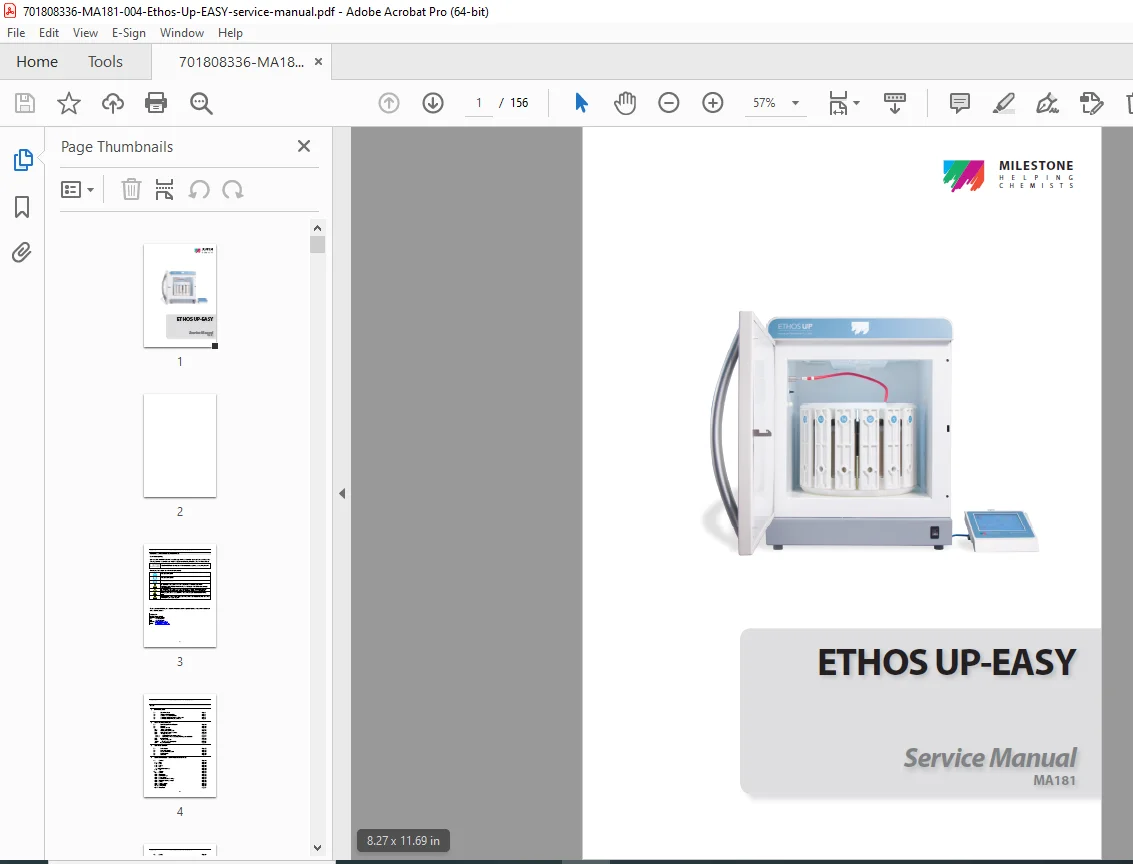Screen dimensions: 1133x864
Task: Add file to starred with star icon
Action: click(69, 103)
